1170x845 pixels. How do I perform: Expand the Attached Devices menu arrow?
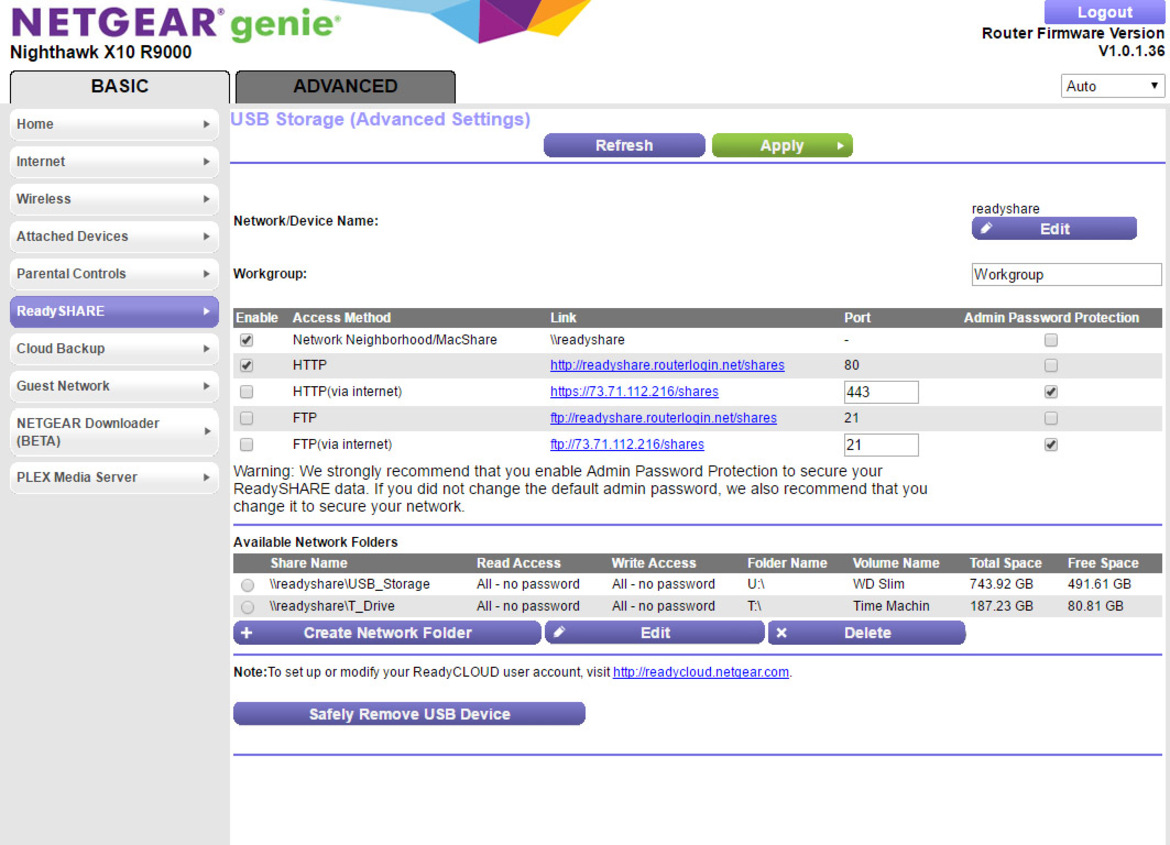pos(207,236)
